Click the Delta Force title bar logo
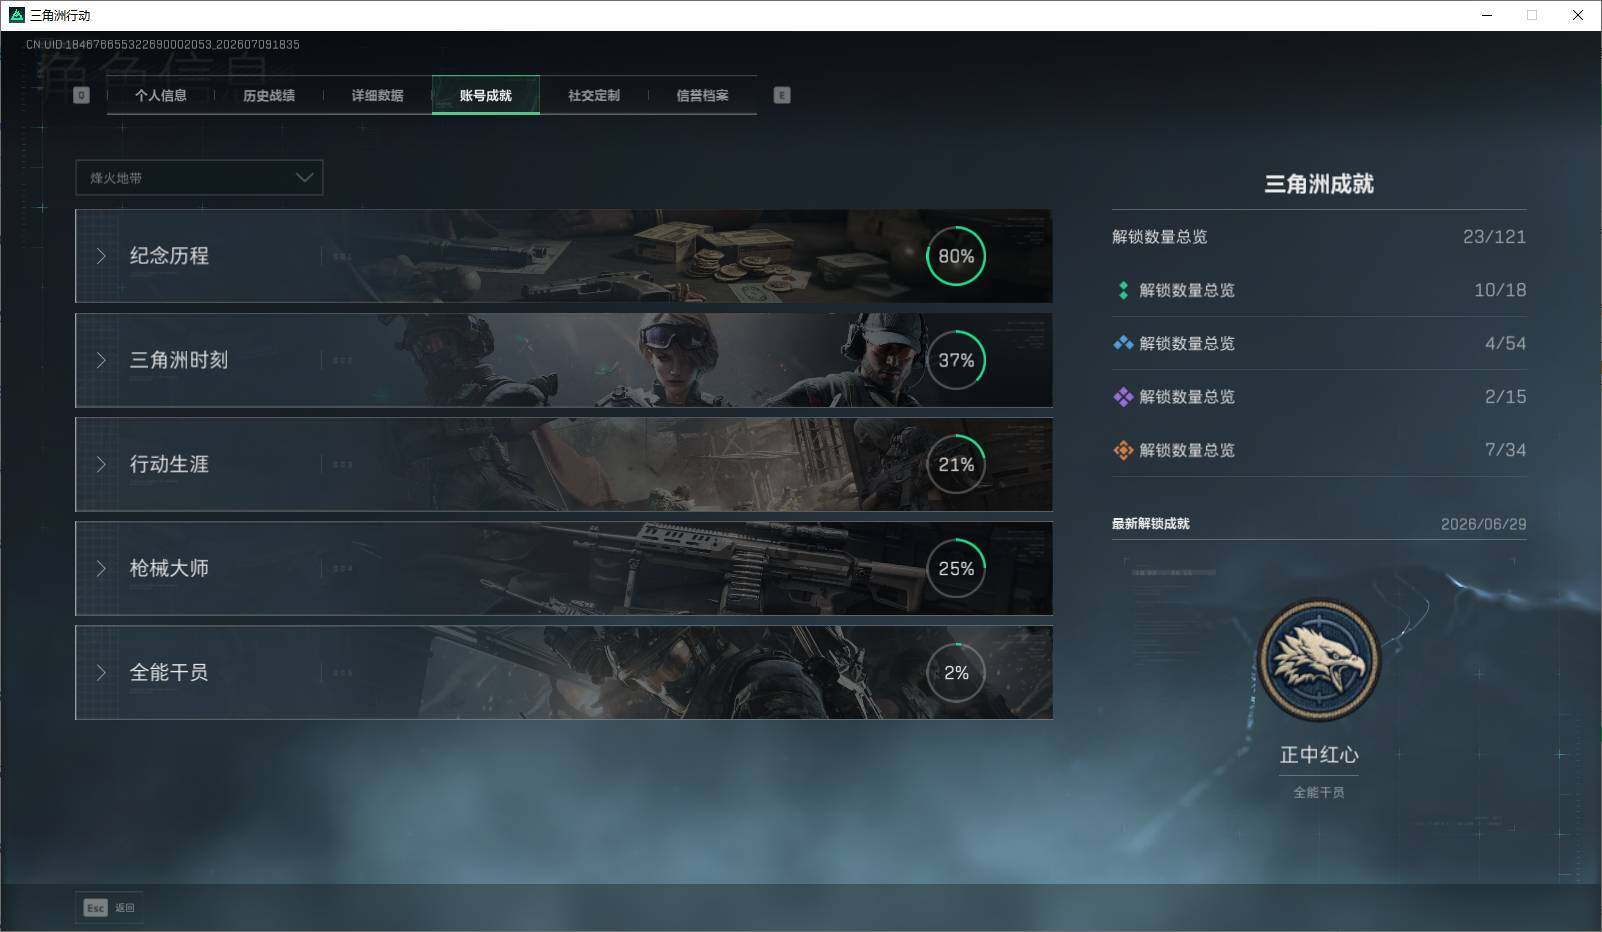This screenshot has width=1602, height=932. [16, 15]
